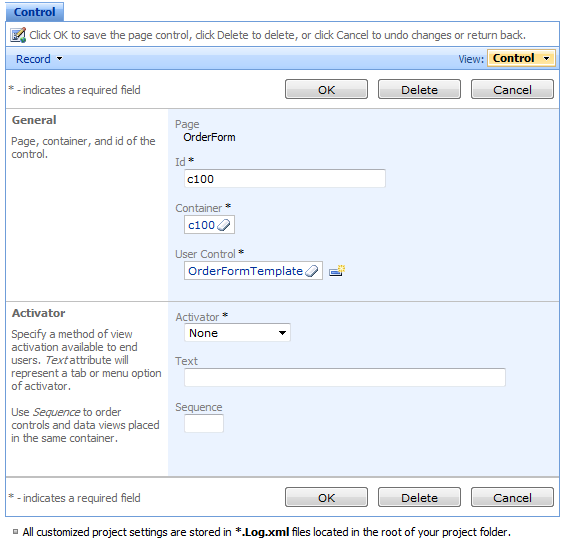Viewport: 563px width, 546px height.
Task: Click the new User Control icon
Action: [337, 271]
